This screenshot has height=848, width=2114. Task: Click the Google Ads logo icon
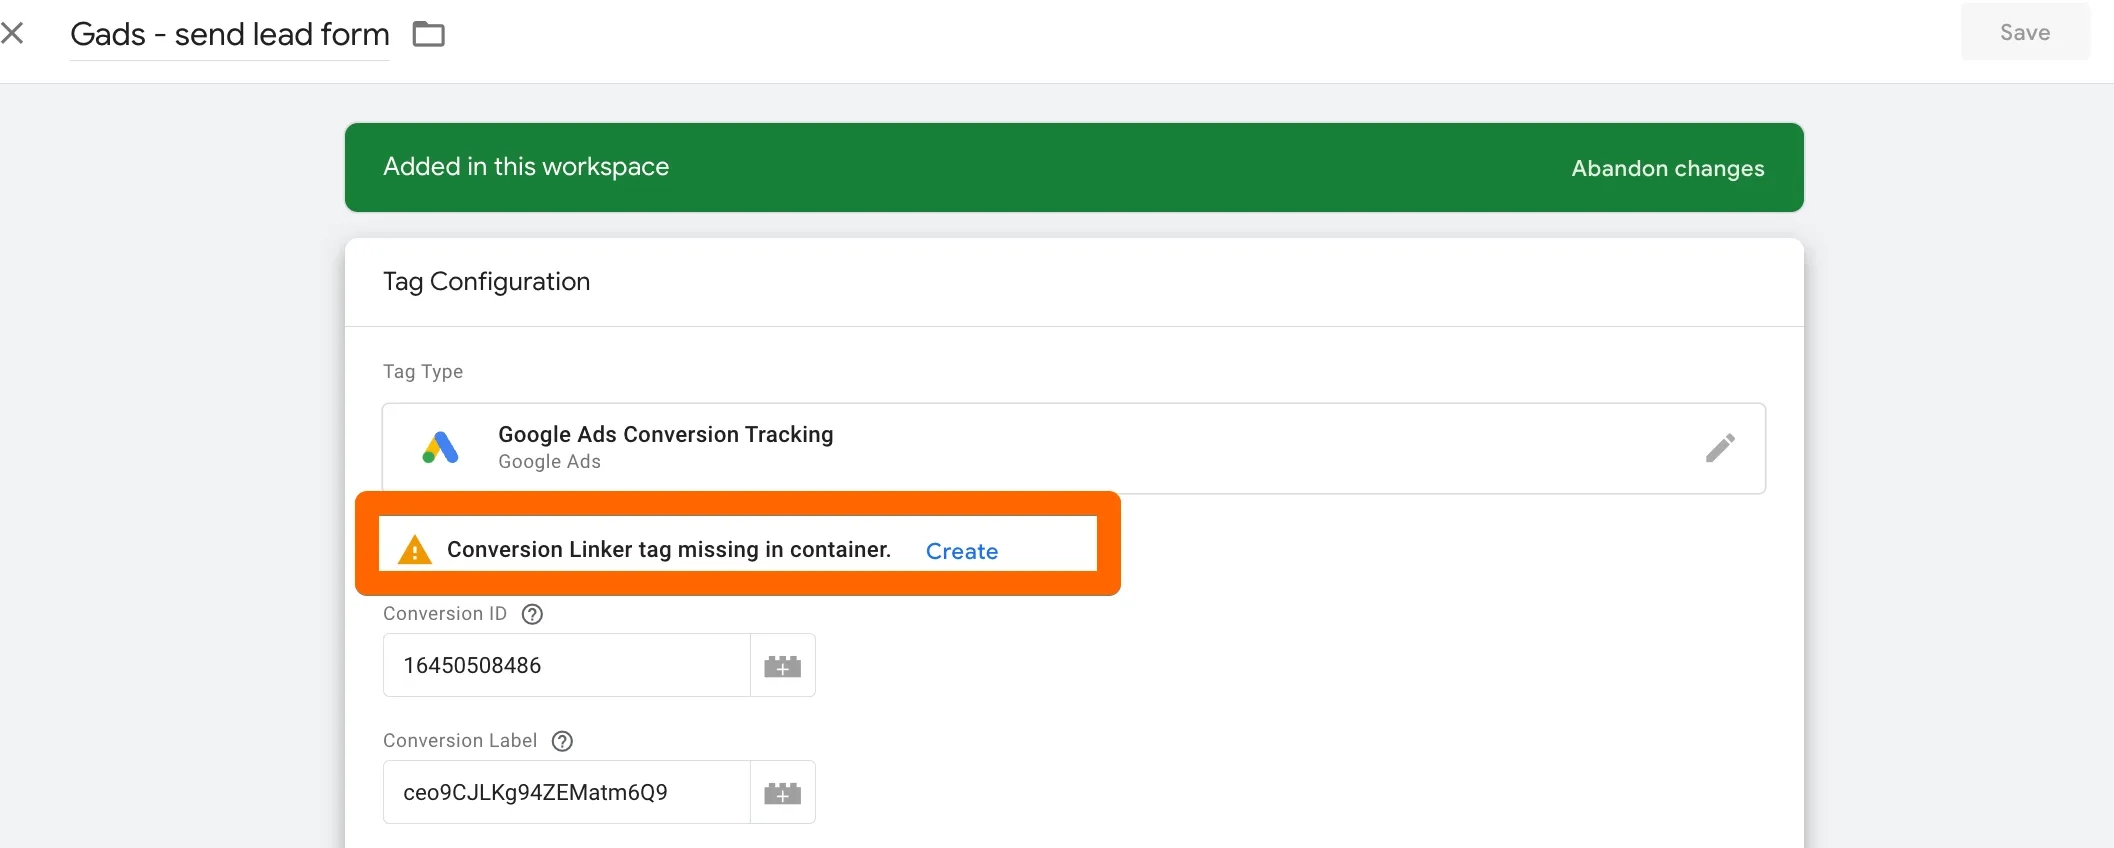pyautogui.click(x=440, y=448)
